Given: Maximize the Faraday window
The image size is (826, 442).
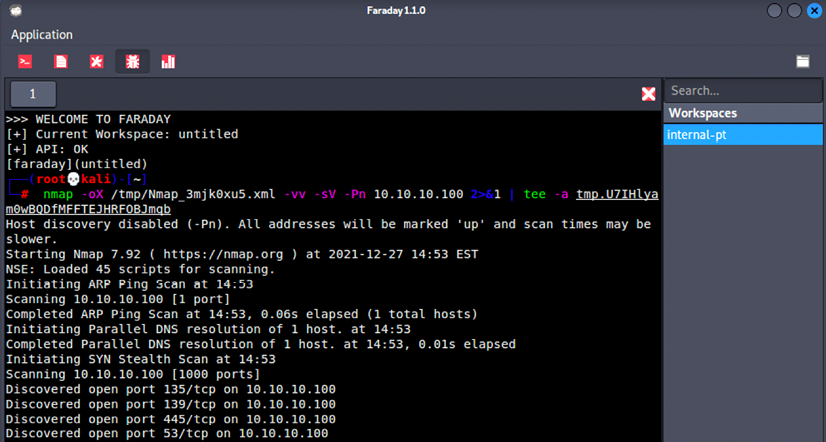Looking at the screenshot, I should pos(794,11).
